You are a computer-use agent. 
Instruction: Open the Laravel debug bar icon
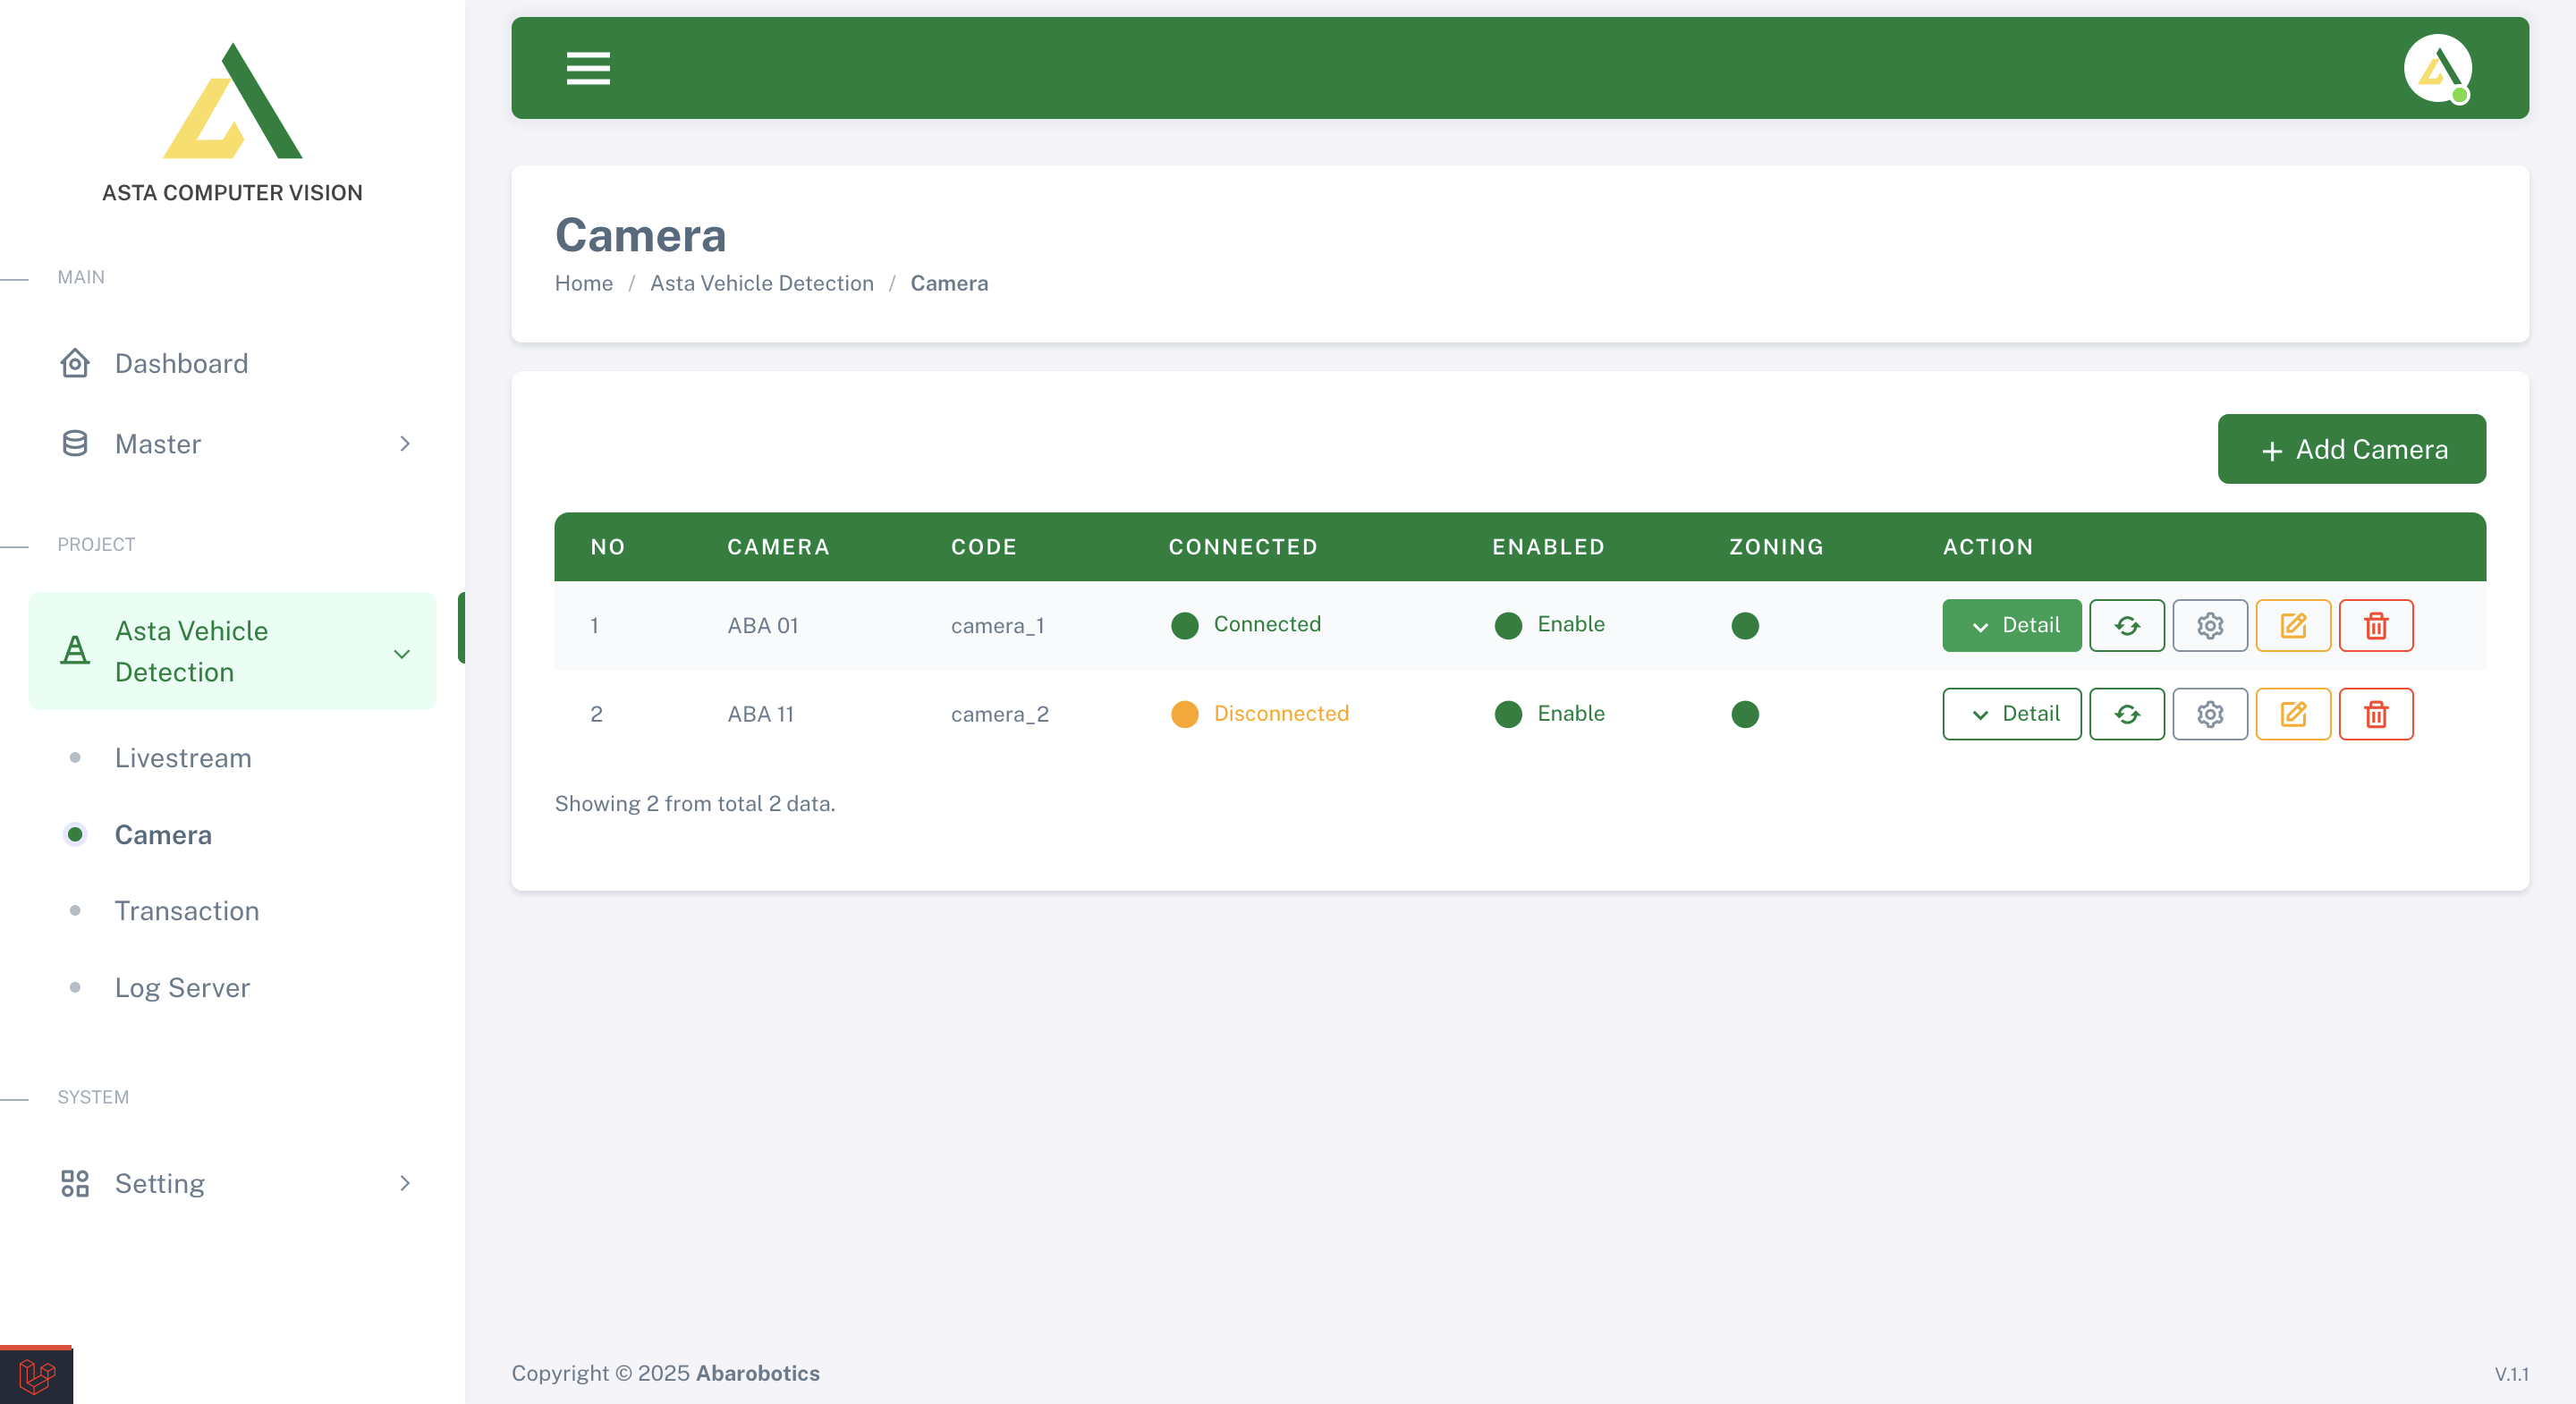(x=36, y=1376)
